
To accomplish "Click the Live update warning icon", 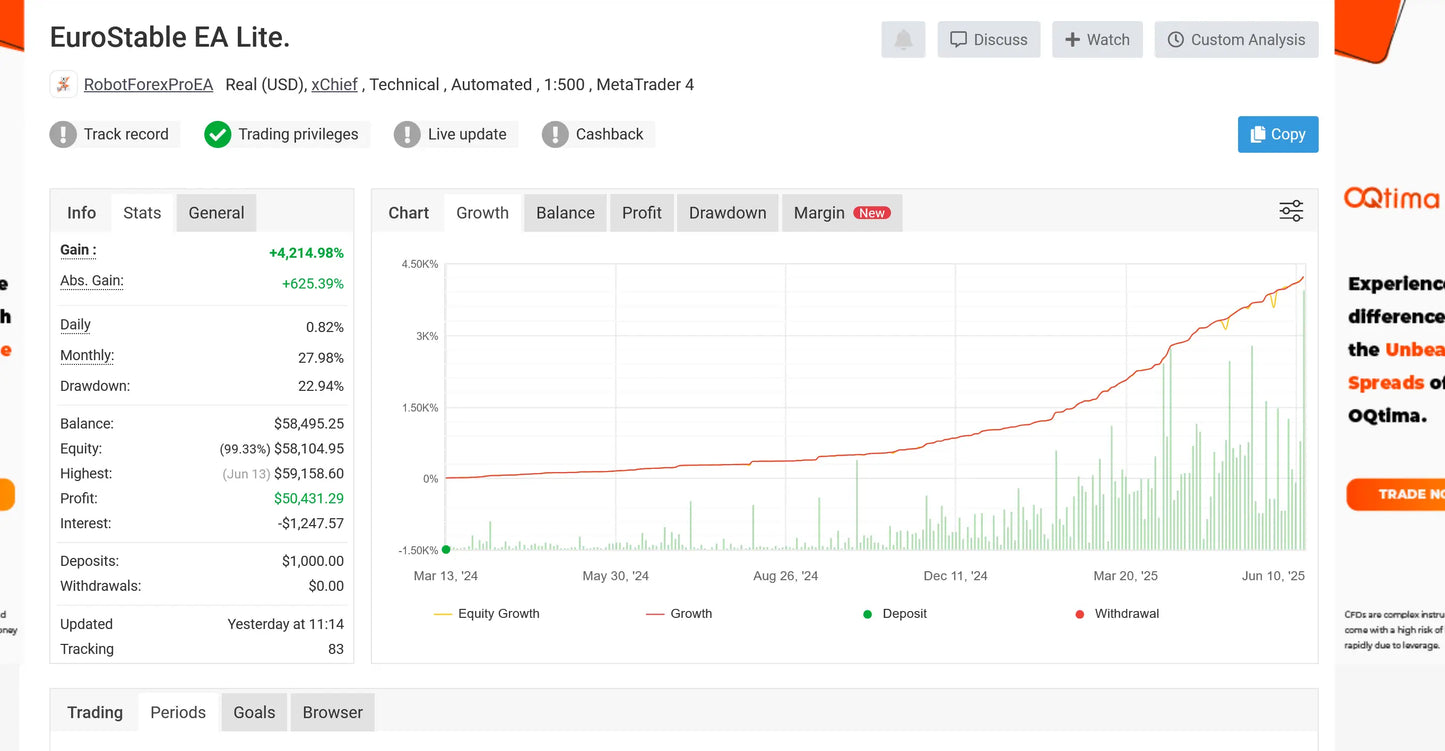I will (407, 134).
